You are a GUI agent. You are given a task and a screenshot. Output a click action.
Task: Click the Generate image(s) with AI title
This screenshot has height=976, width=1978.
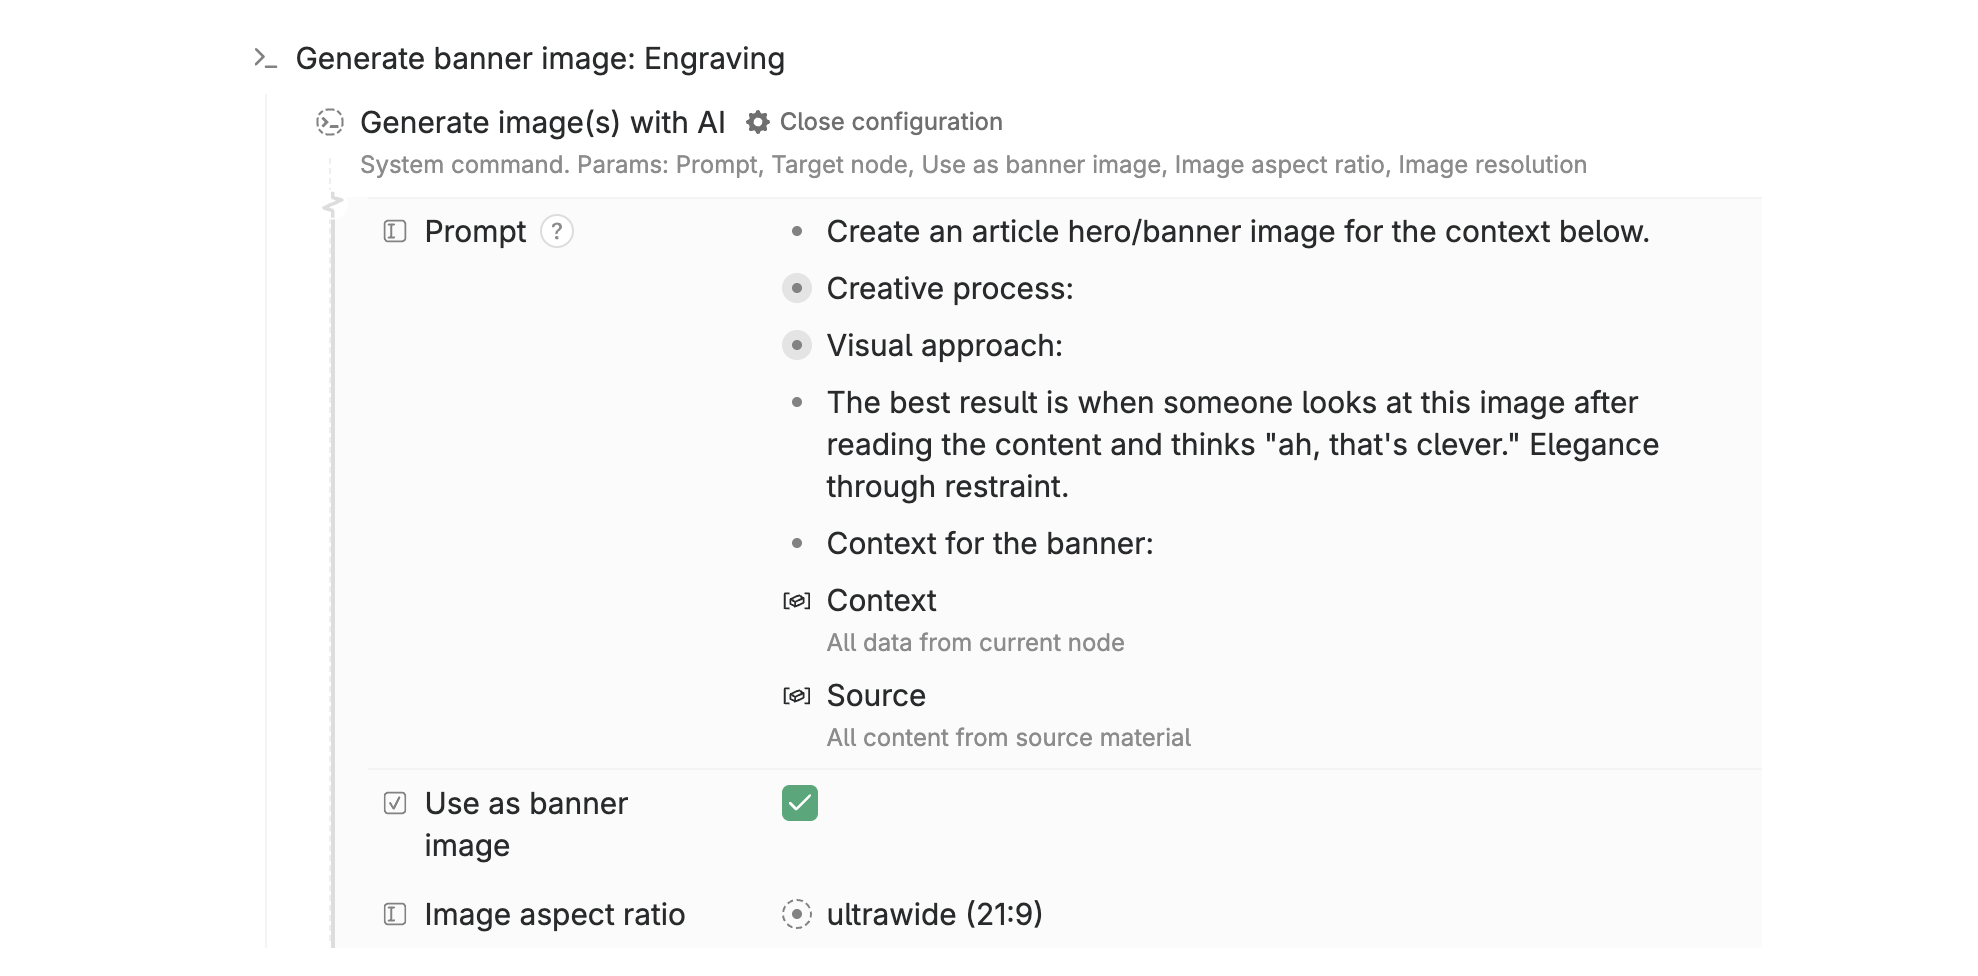[542, 122]
